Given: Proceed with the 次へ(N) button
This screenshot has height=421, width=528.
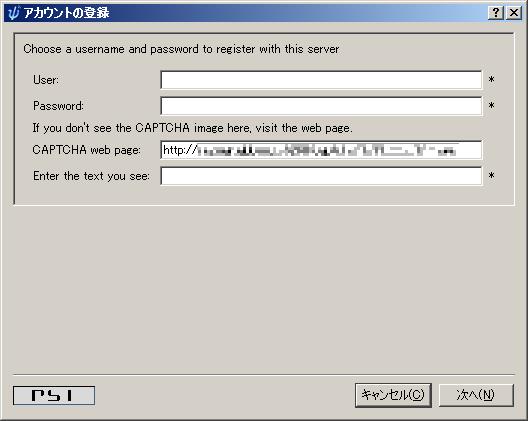Looking at the screenshot, I should (476, 395).
